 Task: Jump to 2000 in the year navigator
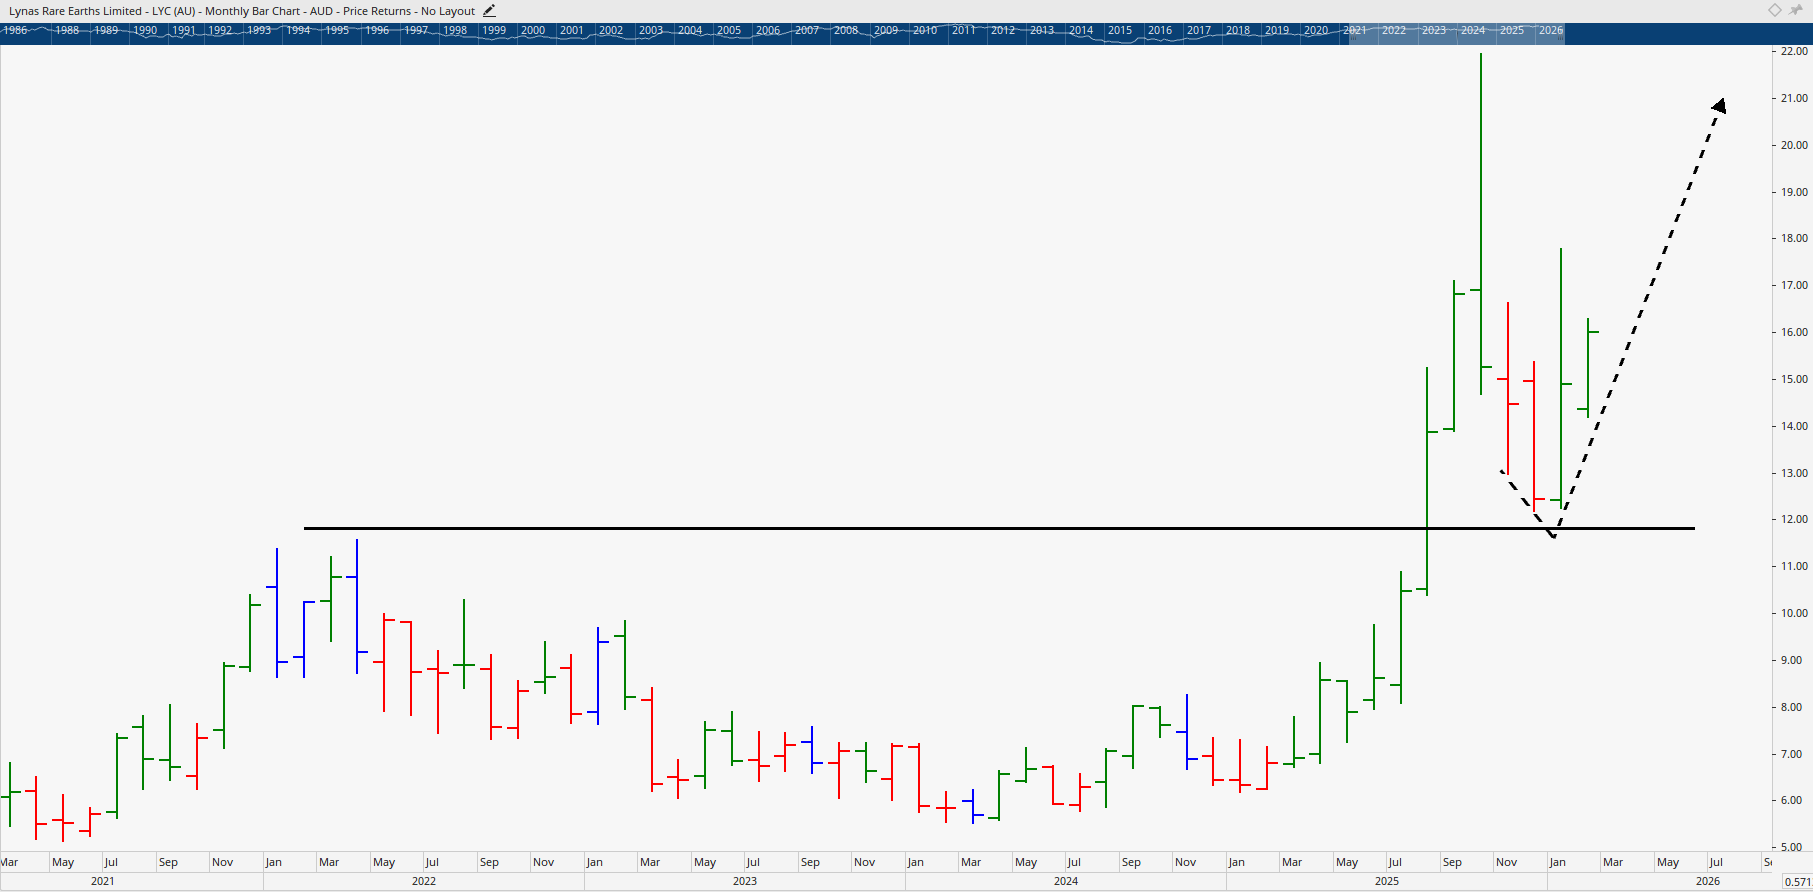534,30
